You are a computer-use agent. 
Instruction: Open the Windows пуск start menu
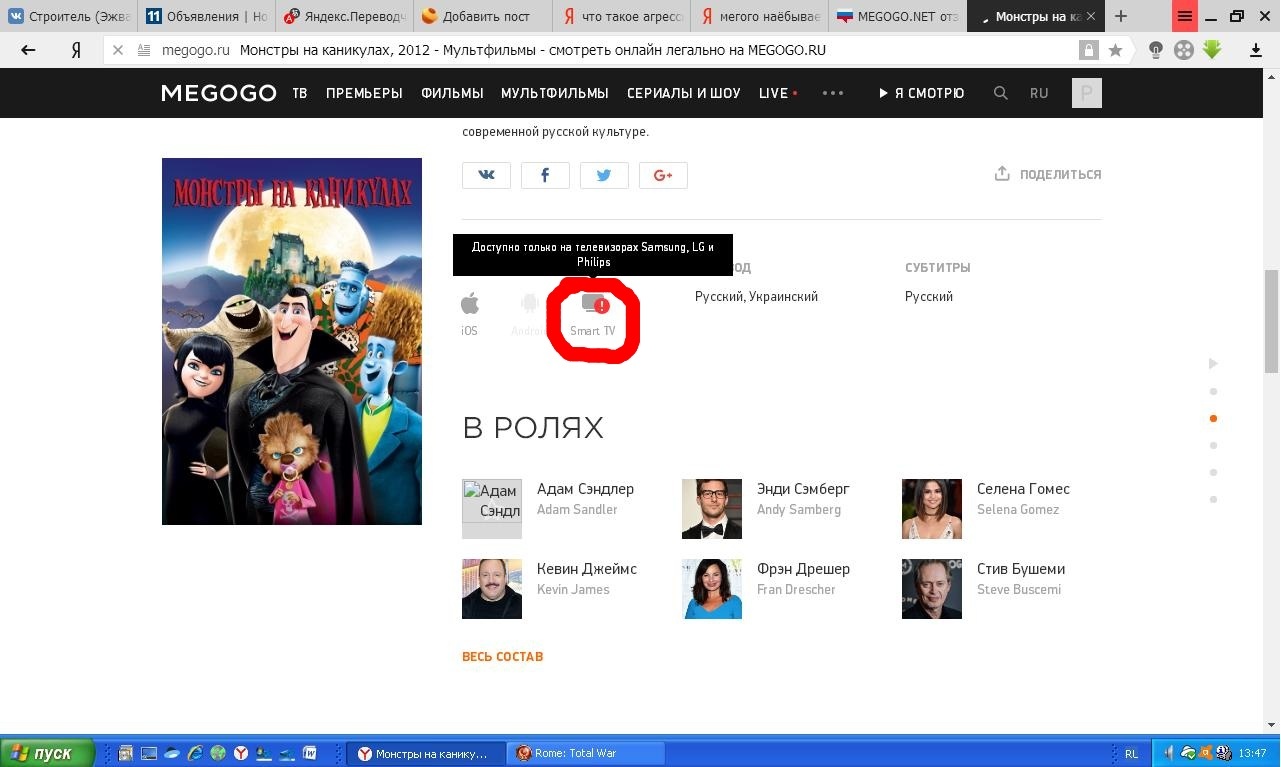(47, 753)
